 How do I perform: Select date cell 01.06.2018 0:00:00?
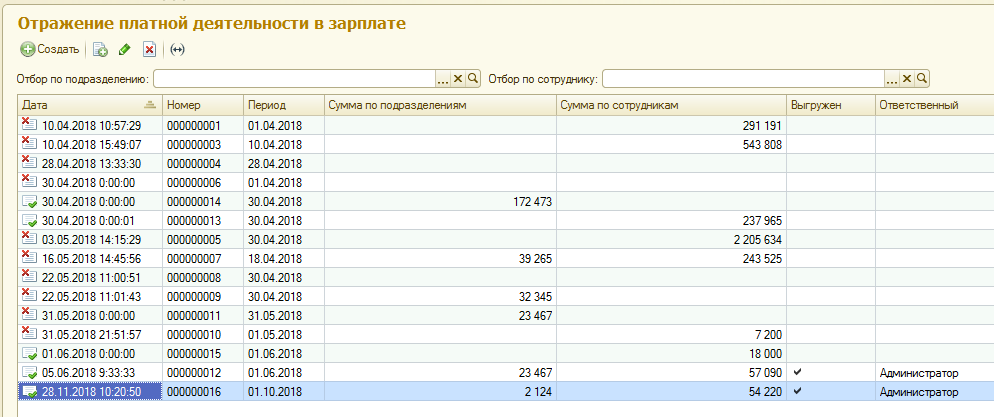coord(89,354)
